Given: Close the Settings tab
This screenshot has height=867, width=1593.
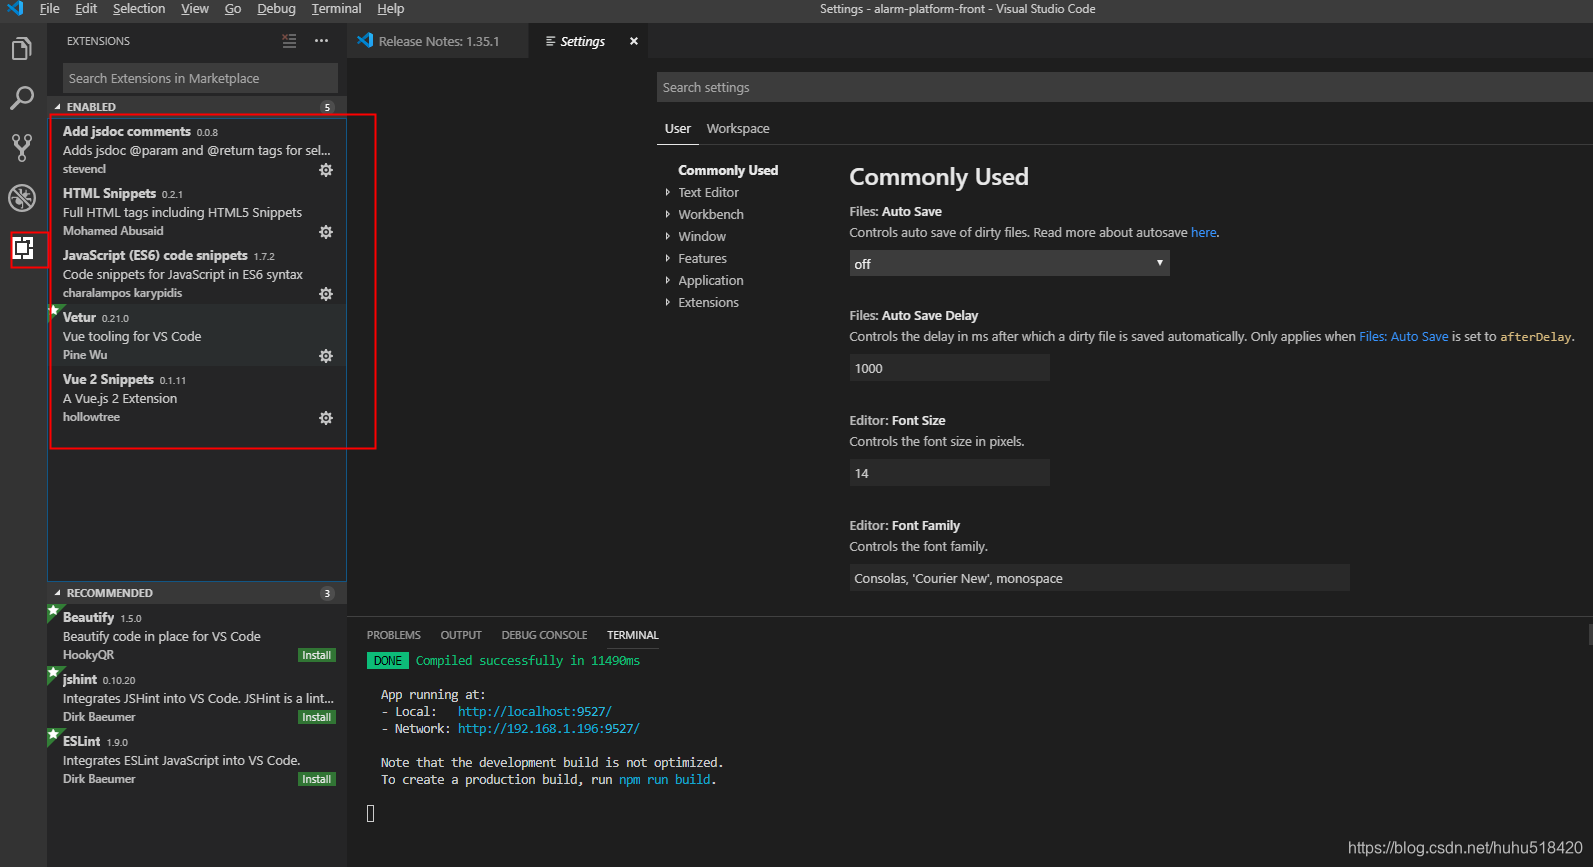Looking at the screenshot, I should click(634, 41).
